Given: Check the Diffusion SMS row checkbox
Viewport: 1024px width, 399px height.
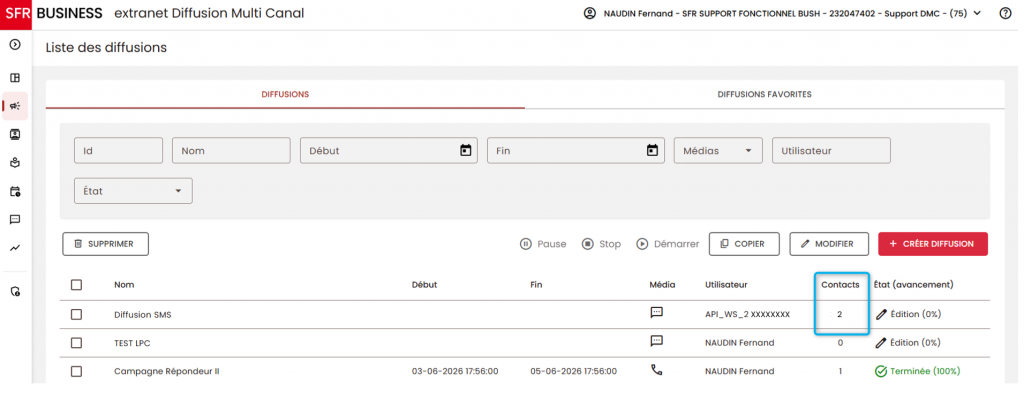Looking at the screenshot, I should pyautogui.click(x=76, y=314).
